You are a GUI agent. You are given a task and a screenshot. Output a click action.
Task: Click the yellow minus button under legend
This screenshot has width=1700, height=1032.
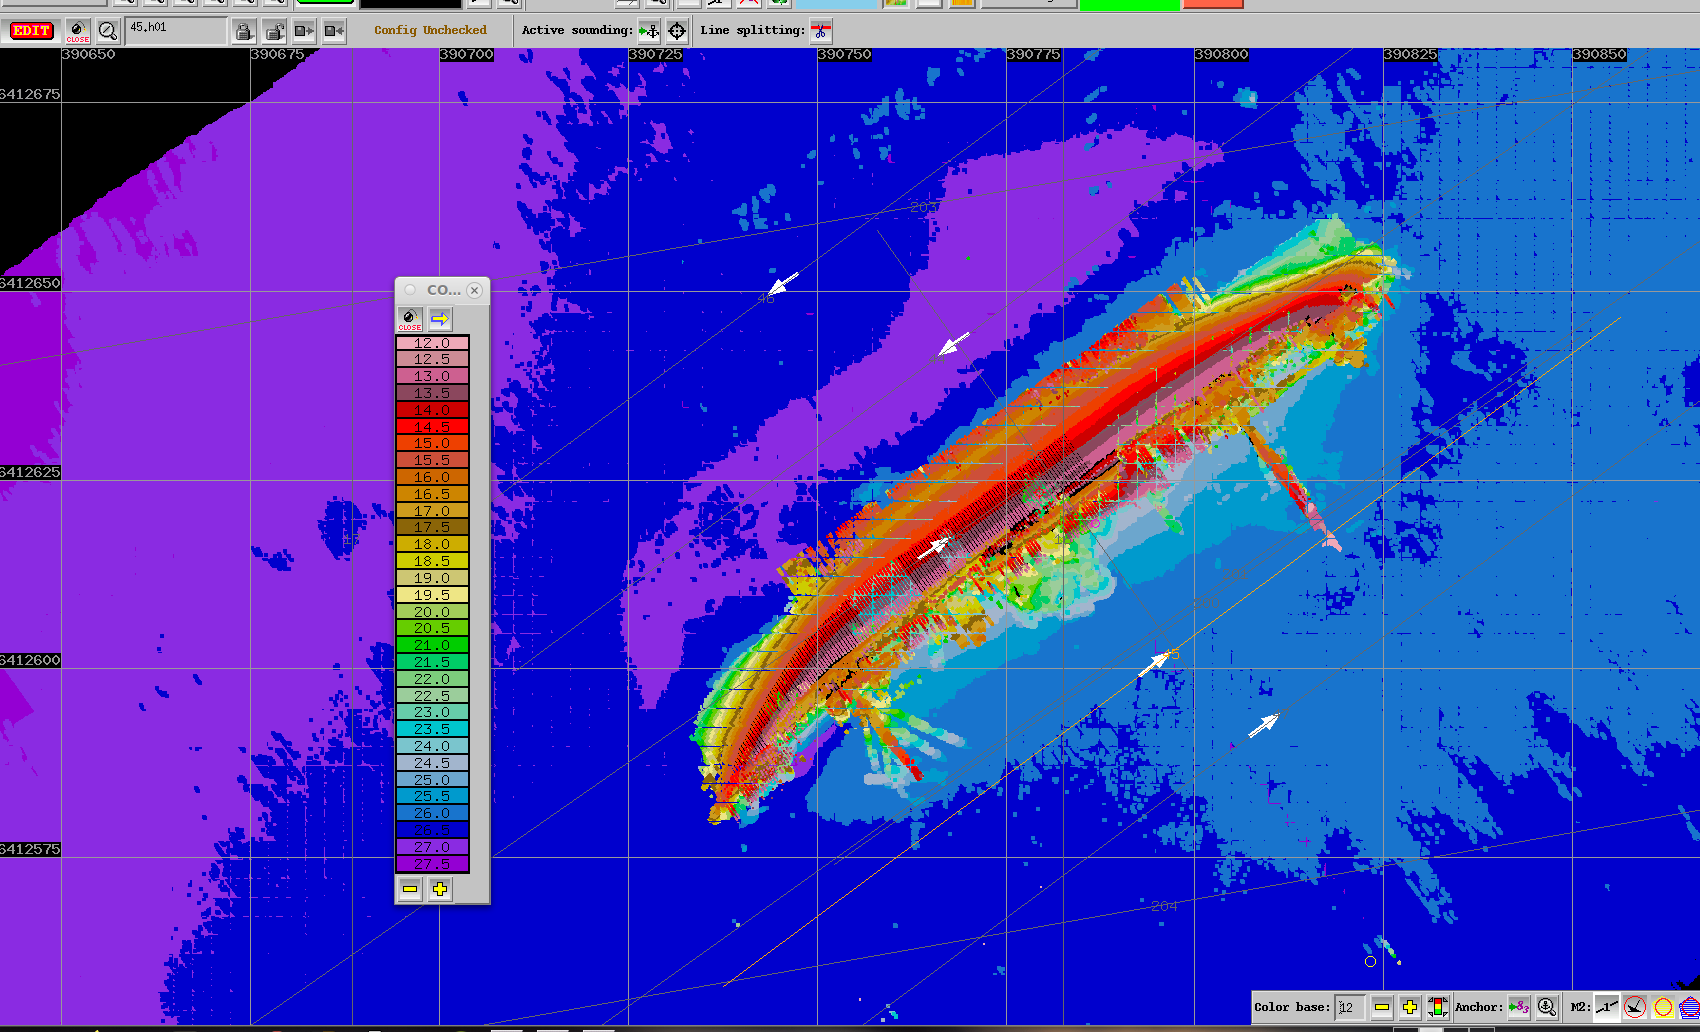coord(410,889)
